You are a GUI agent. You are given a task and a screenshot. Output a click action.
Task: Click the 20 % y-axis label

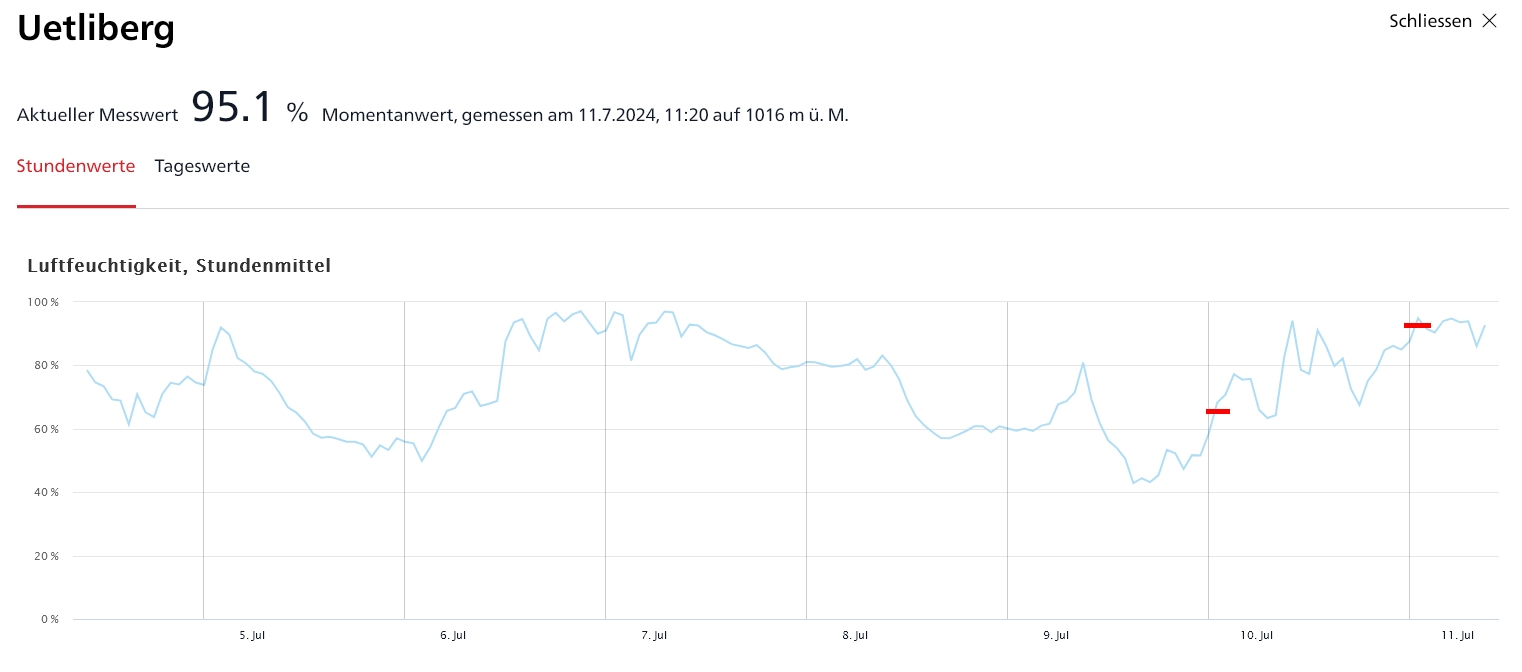[47, 556]
